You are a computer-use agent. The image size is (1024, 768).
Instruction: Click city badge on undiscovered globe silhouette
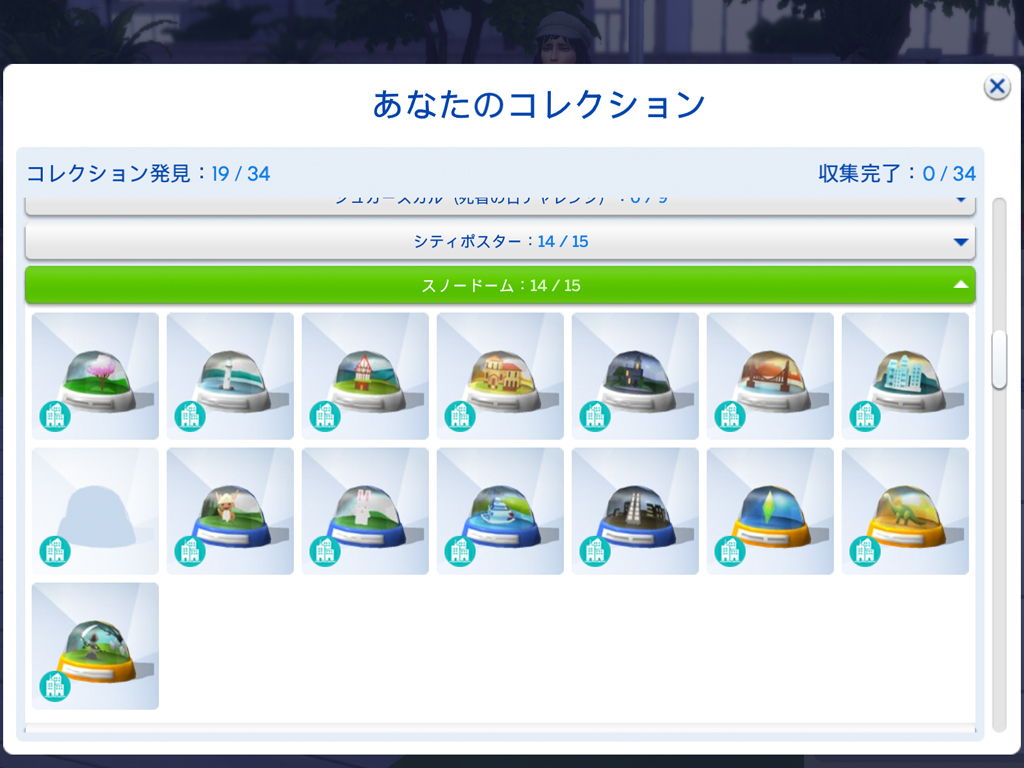pyautogui.click(x=55, y=551)
